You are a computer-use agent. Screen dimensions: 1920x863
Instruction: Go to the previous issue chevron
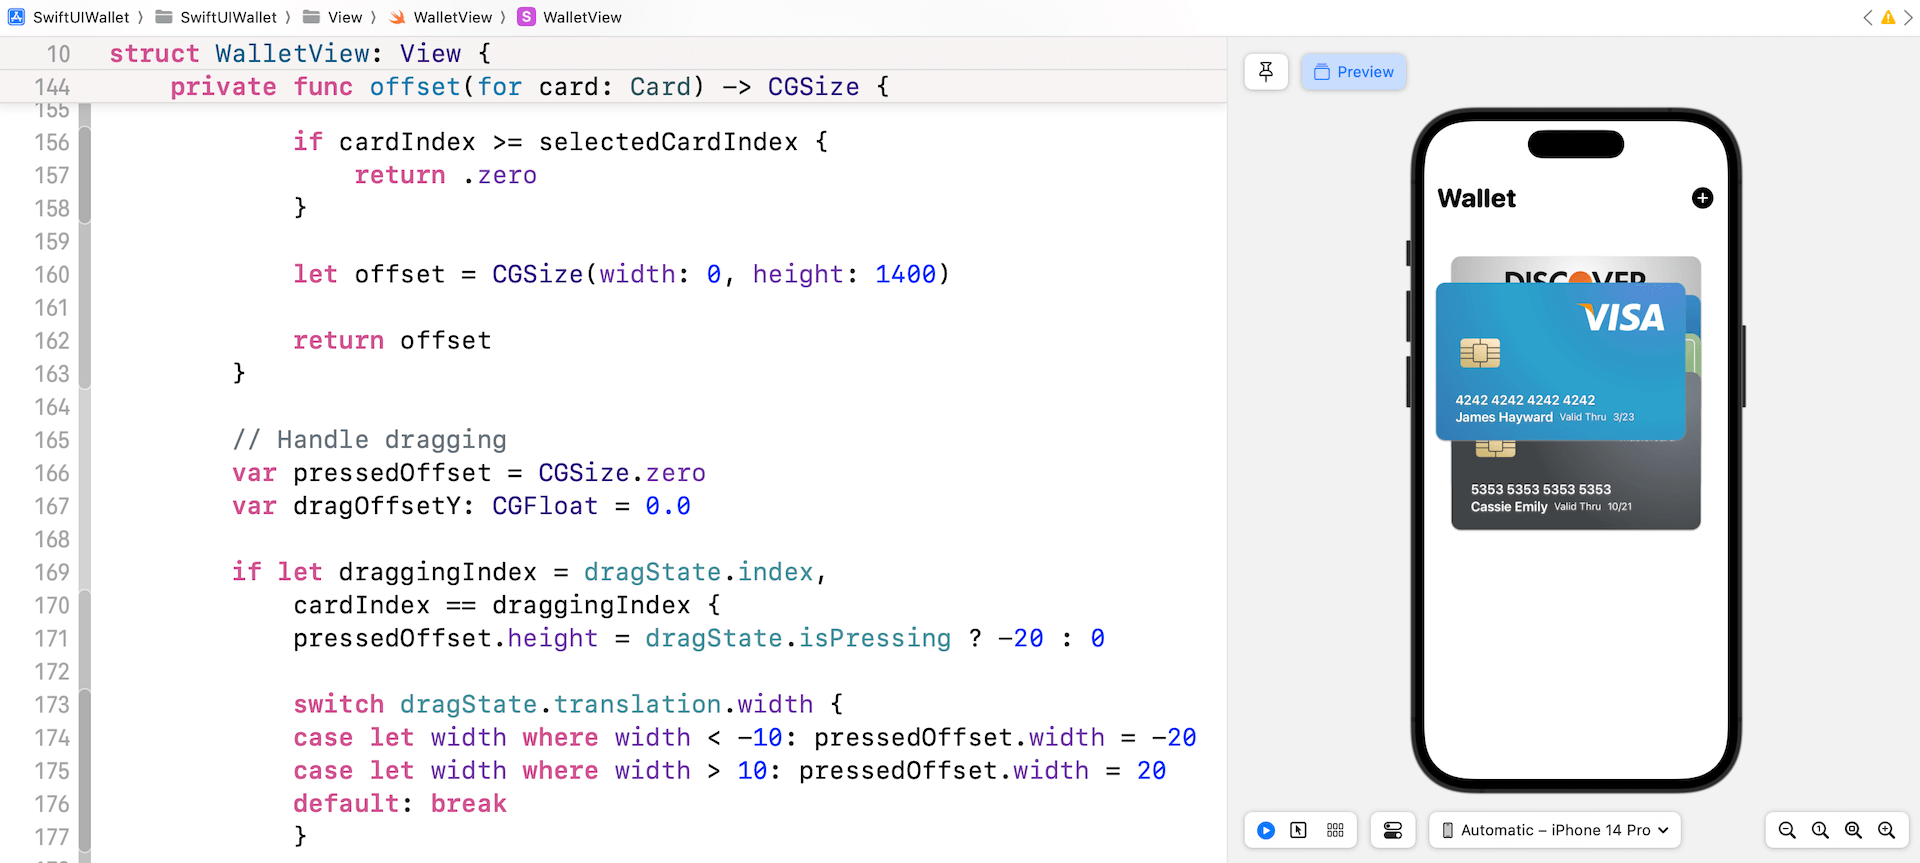[x=1867, y=17]
